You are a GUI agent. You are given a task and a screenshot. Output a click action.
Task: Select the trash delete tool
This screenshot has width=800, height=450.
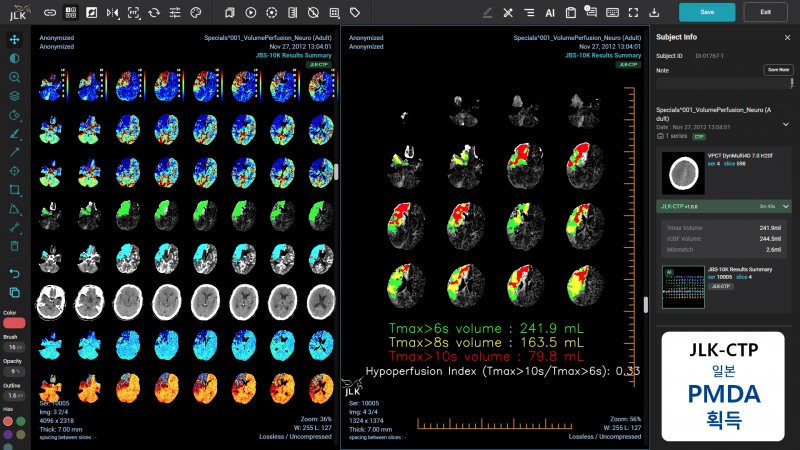(x=14, y=246)
